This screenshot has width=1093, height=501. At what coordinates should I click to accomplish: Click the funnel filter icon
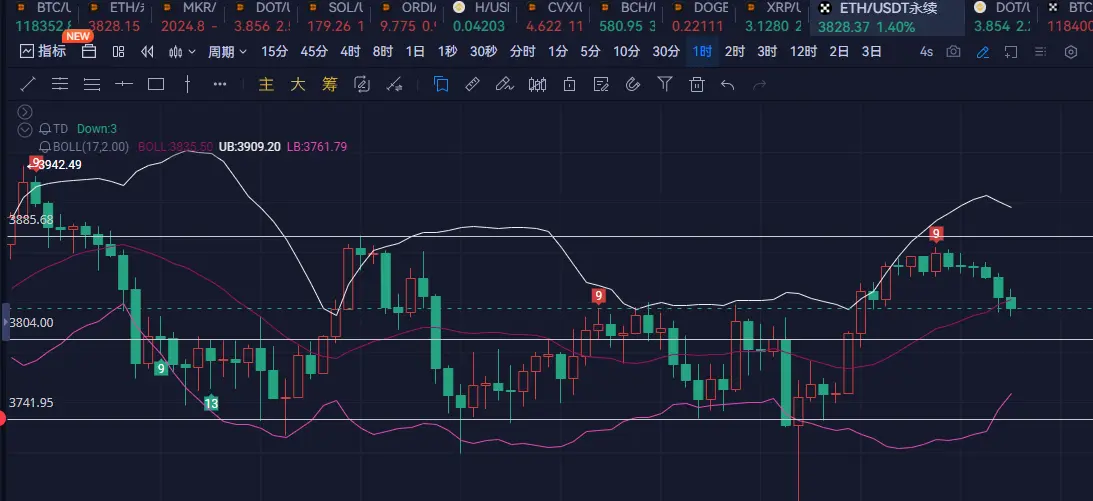(x=665, y=84)
